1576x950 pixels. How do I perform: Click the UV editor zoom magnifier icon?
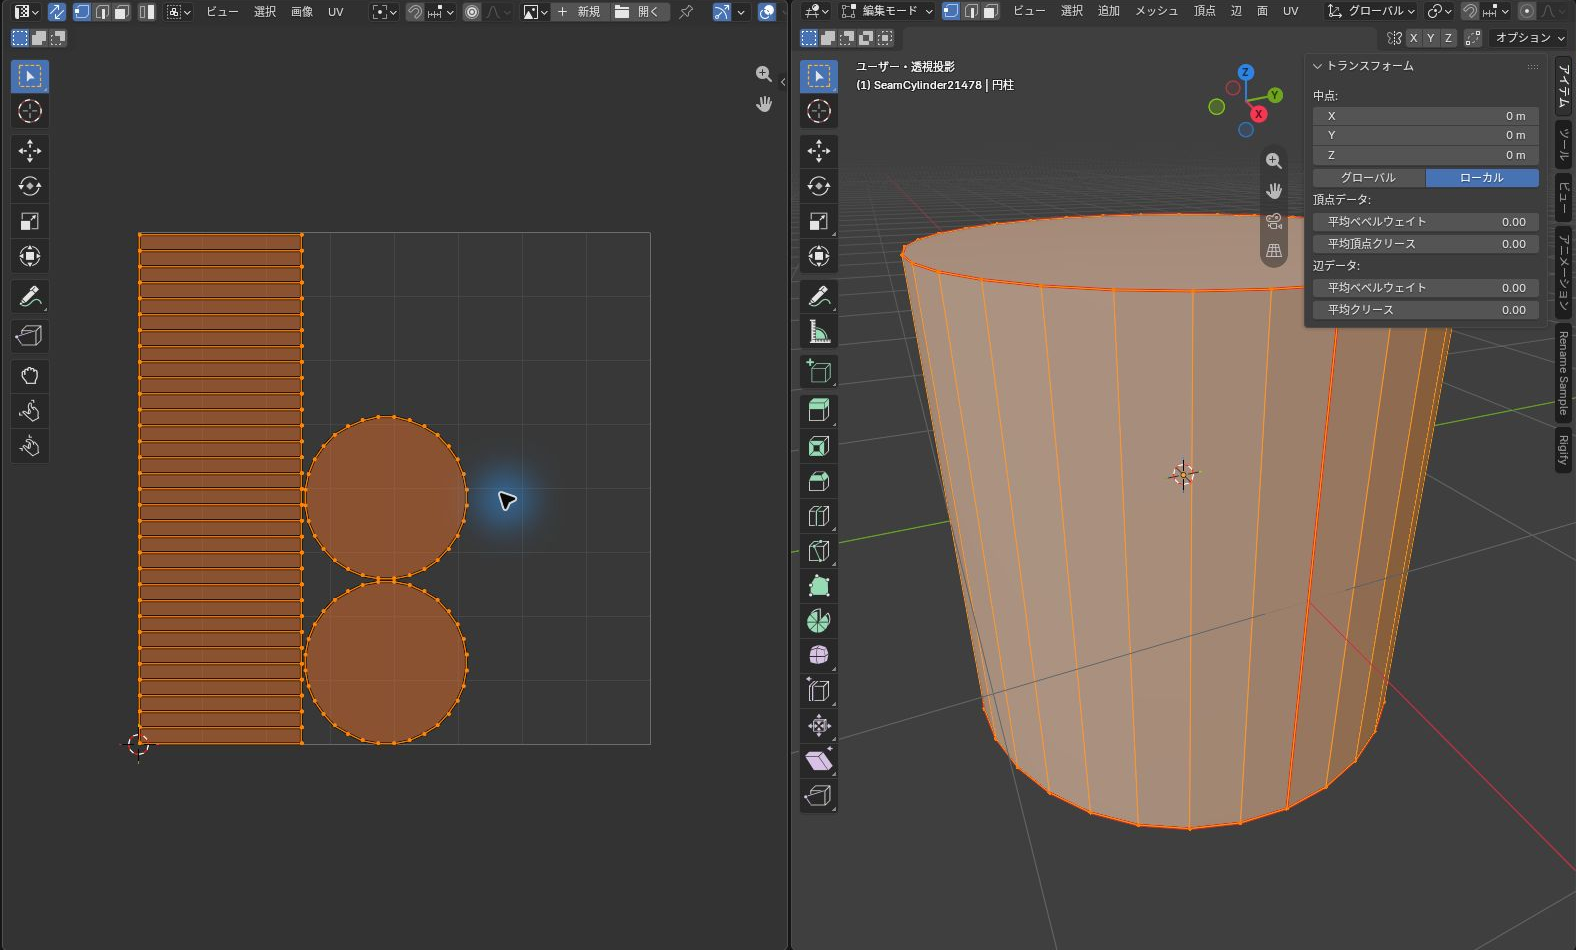coord(764,74)
